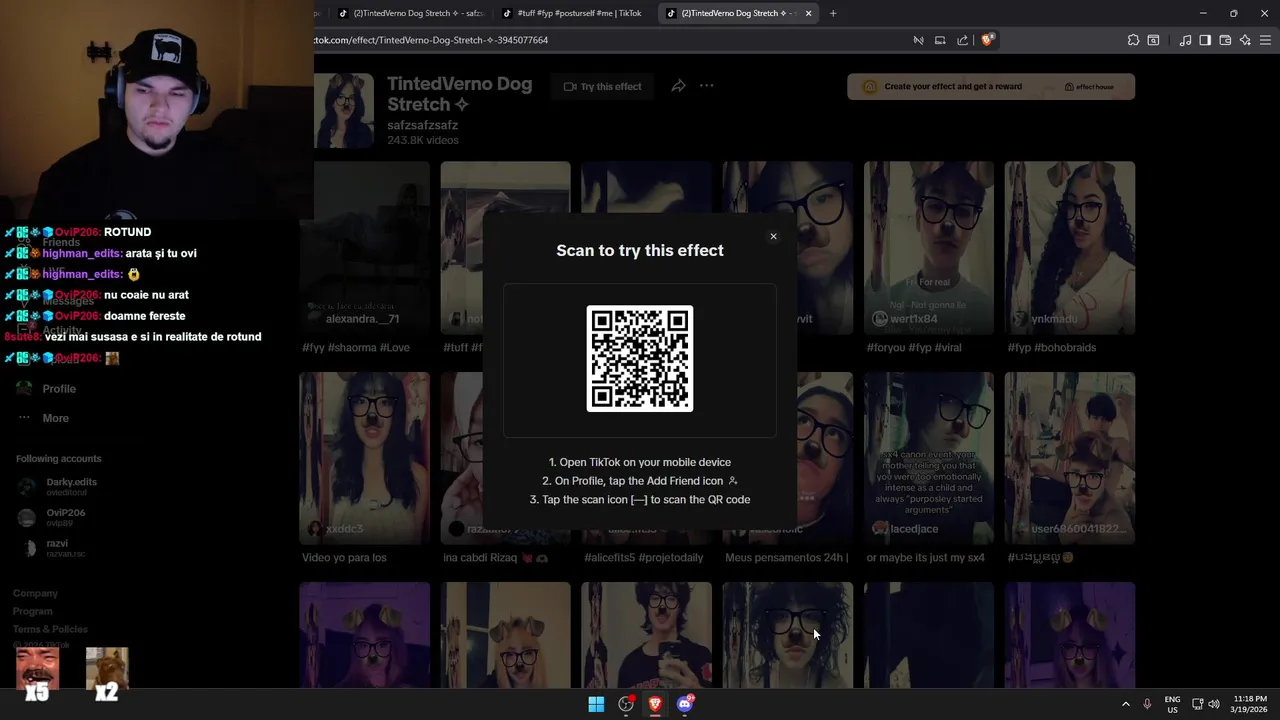The width and height of the screenshot is (1280, 720).
Task: Show hidden system tray icons chevron
Action: [x=1125, y=704]
